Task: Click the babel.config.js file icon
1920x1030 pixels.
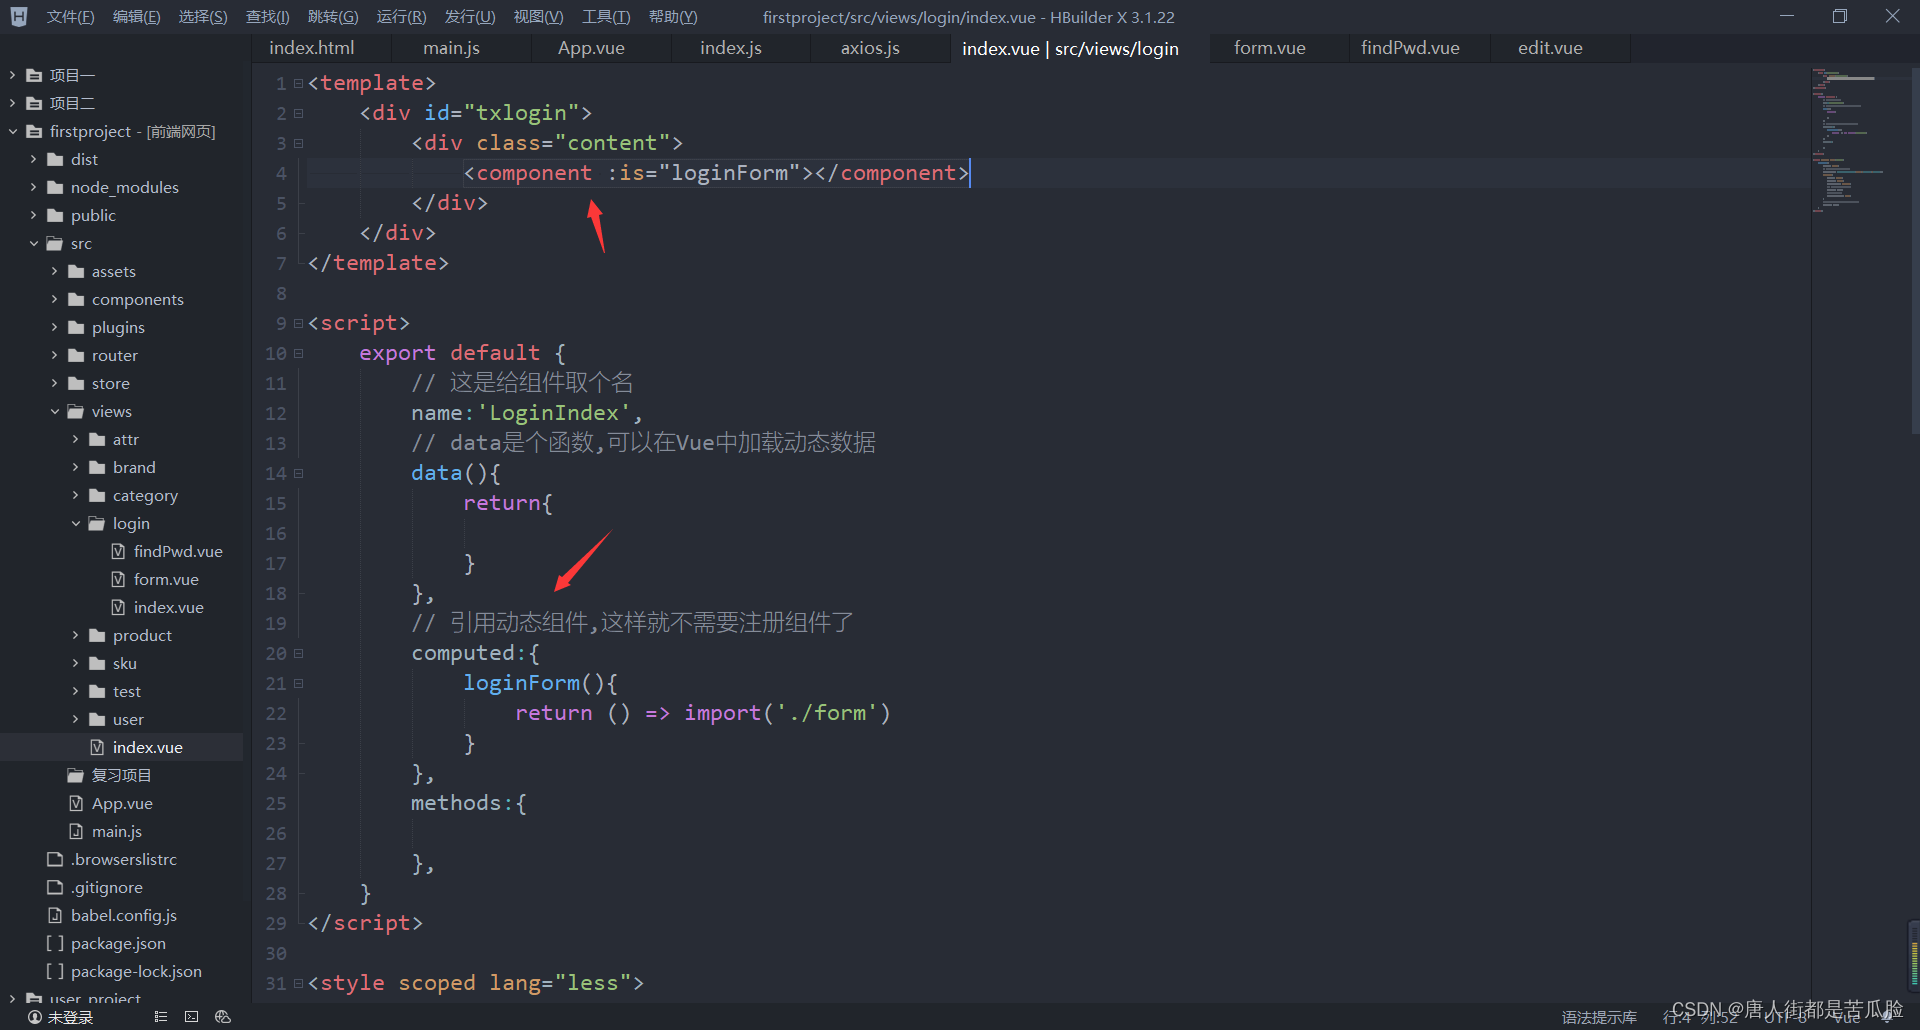Action: tap(55, 915)
